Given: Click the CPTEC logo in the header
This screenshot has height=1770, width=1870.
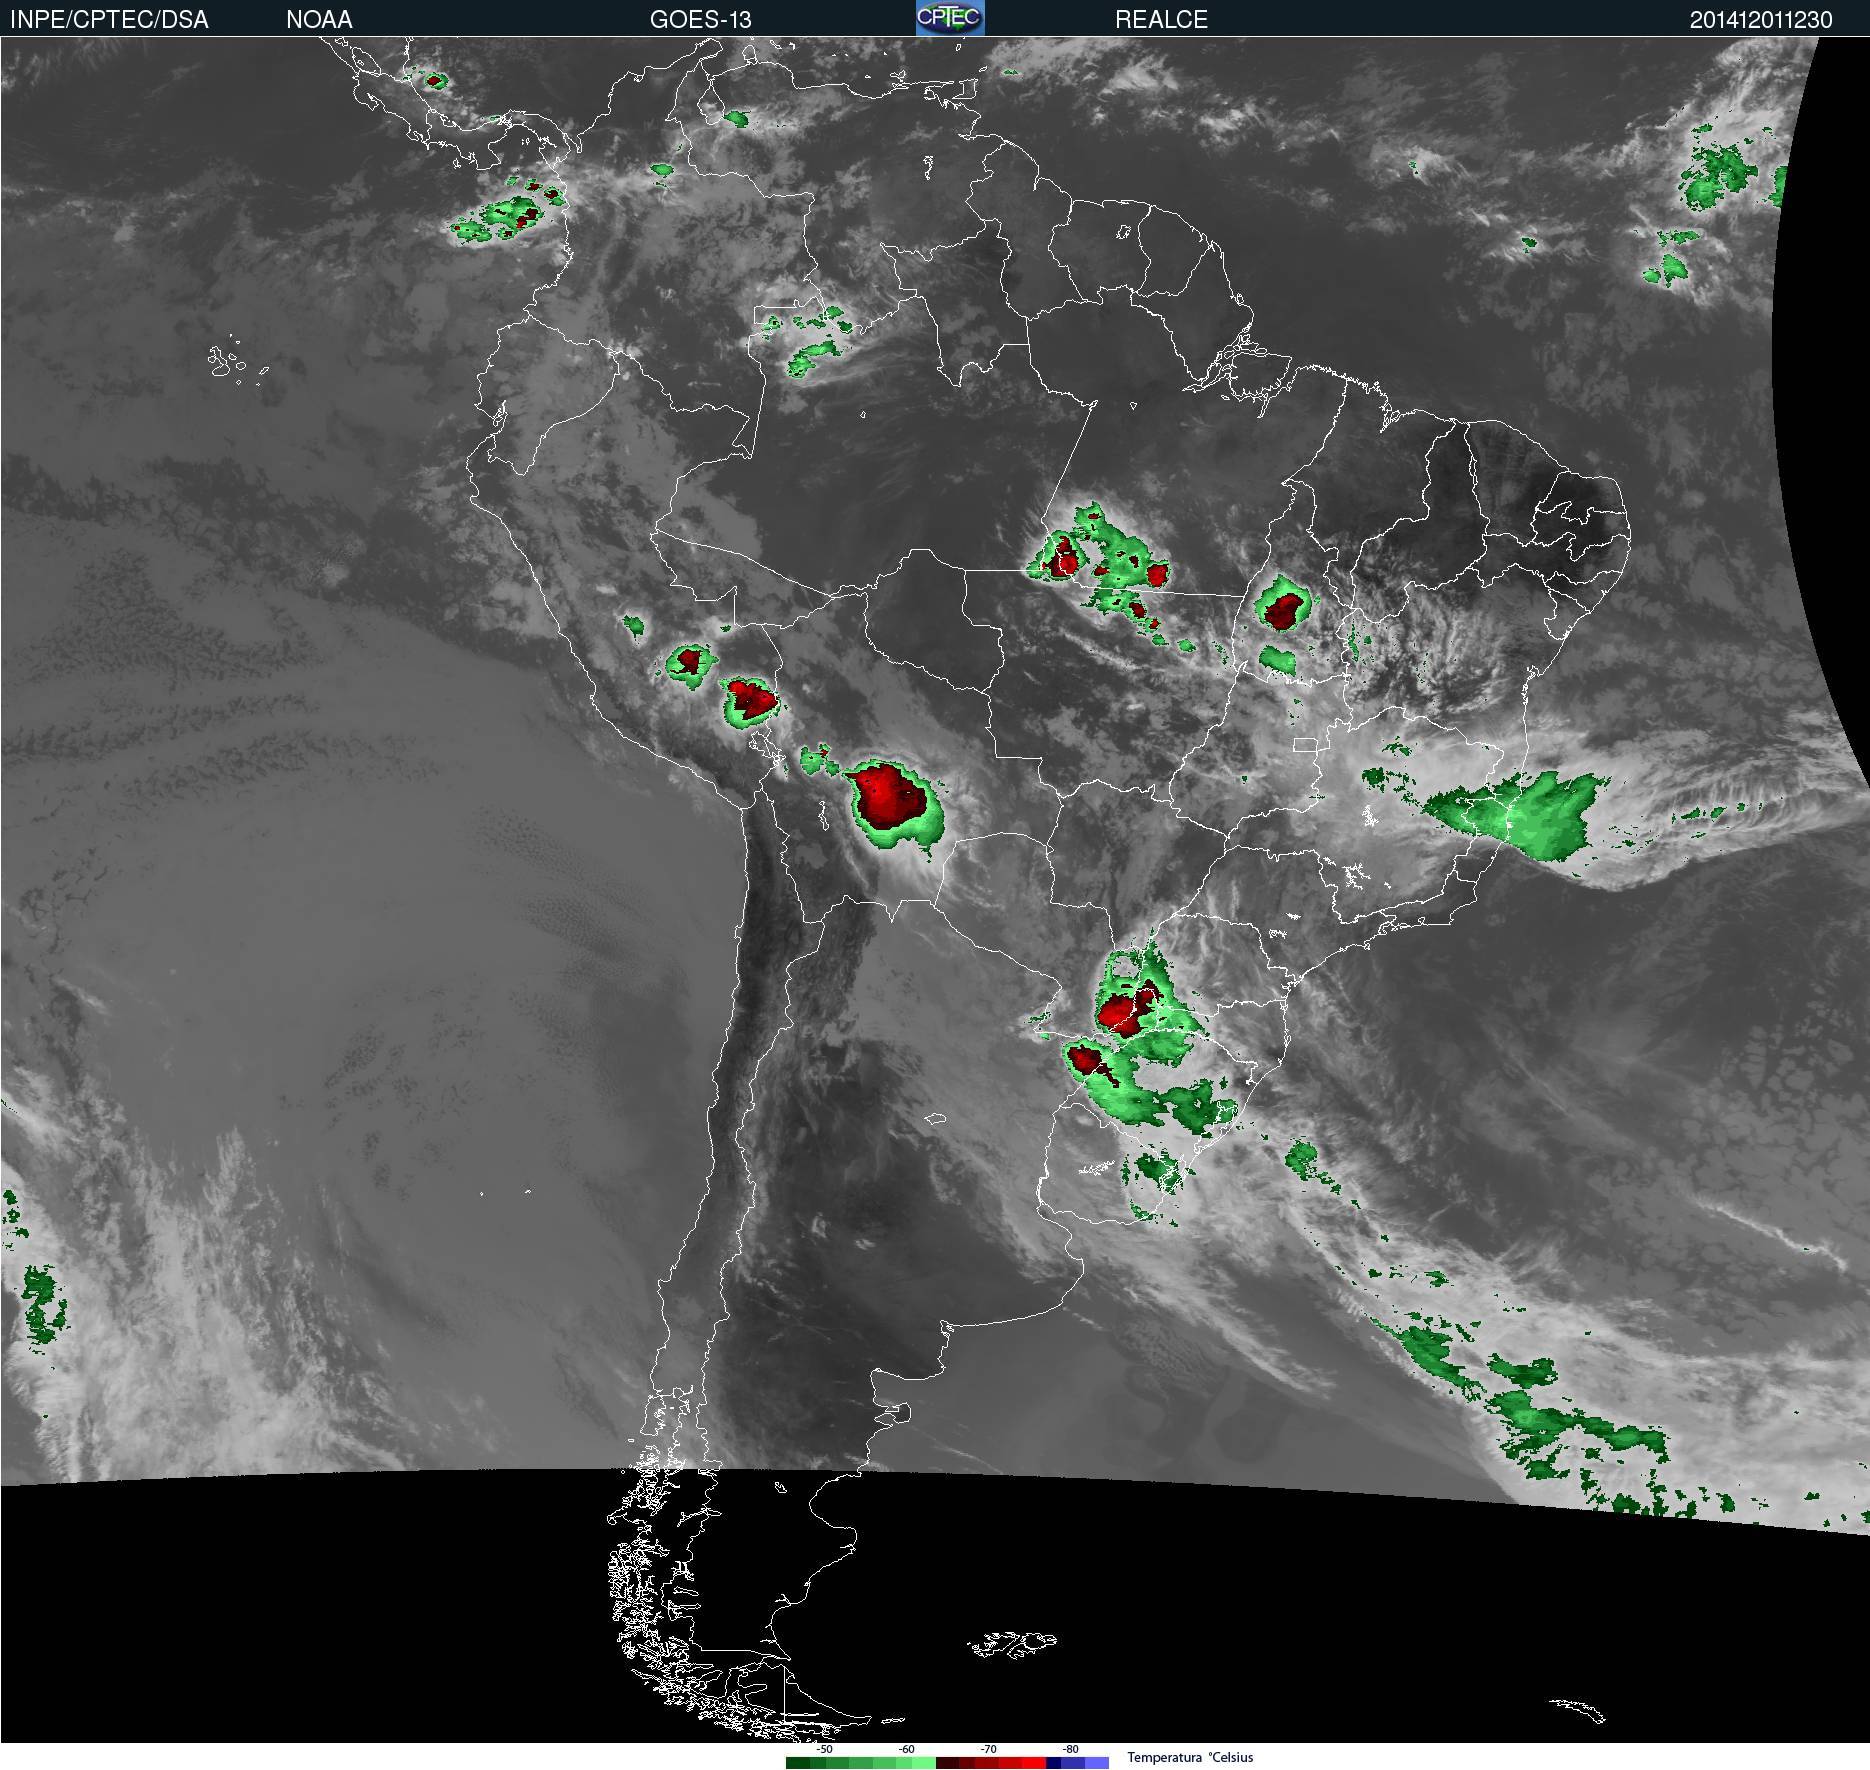Looking at the screenshot, I should (950, 18).
